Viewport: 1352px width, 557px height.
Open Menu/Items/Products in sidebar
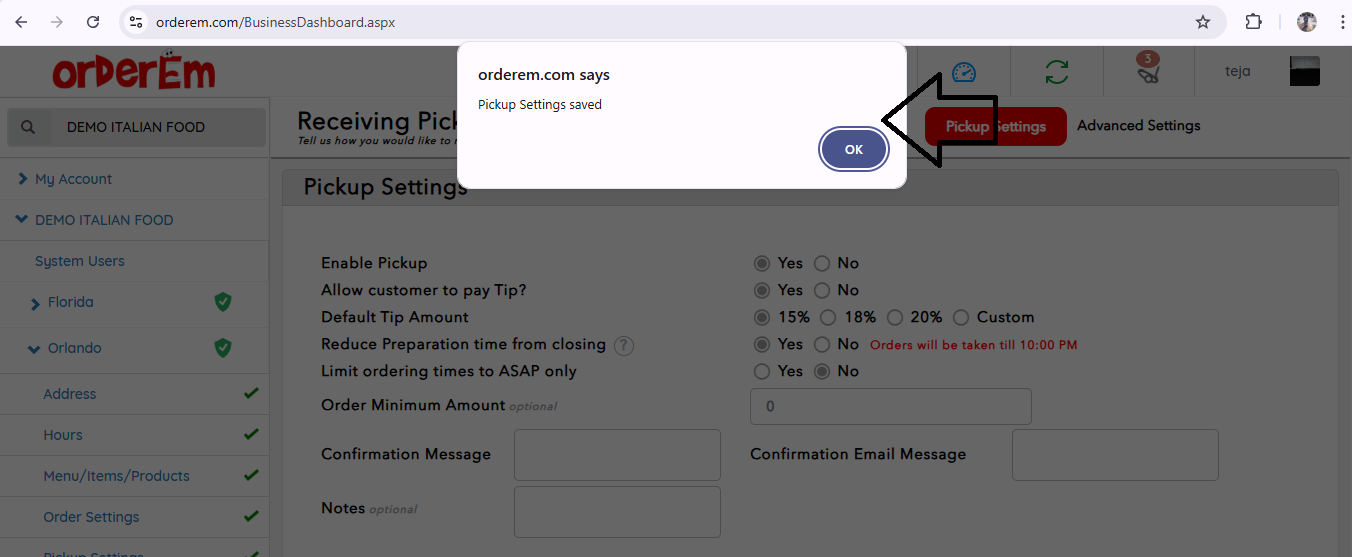pyautogui.click(x=116, y=476)
